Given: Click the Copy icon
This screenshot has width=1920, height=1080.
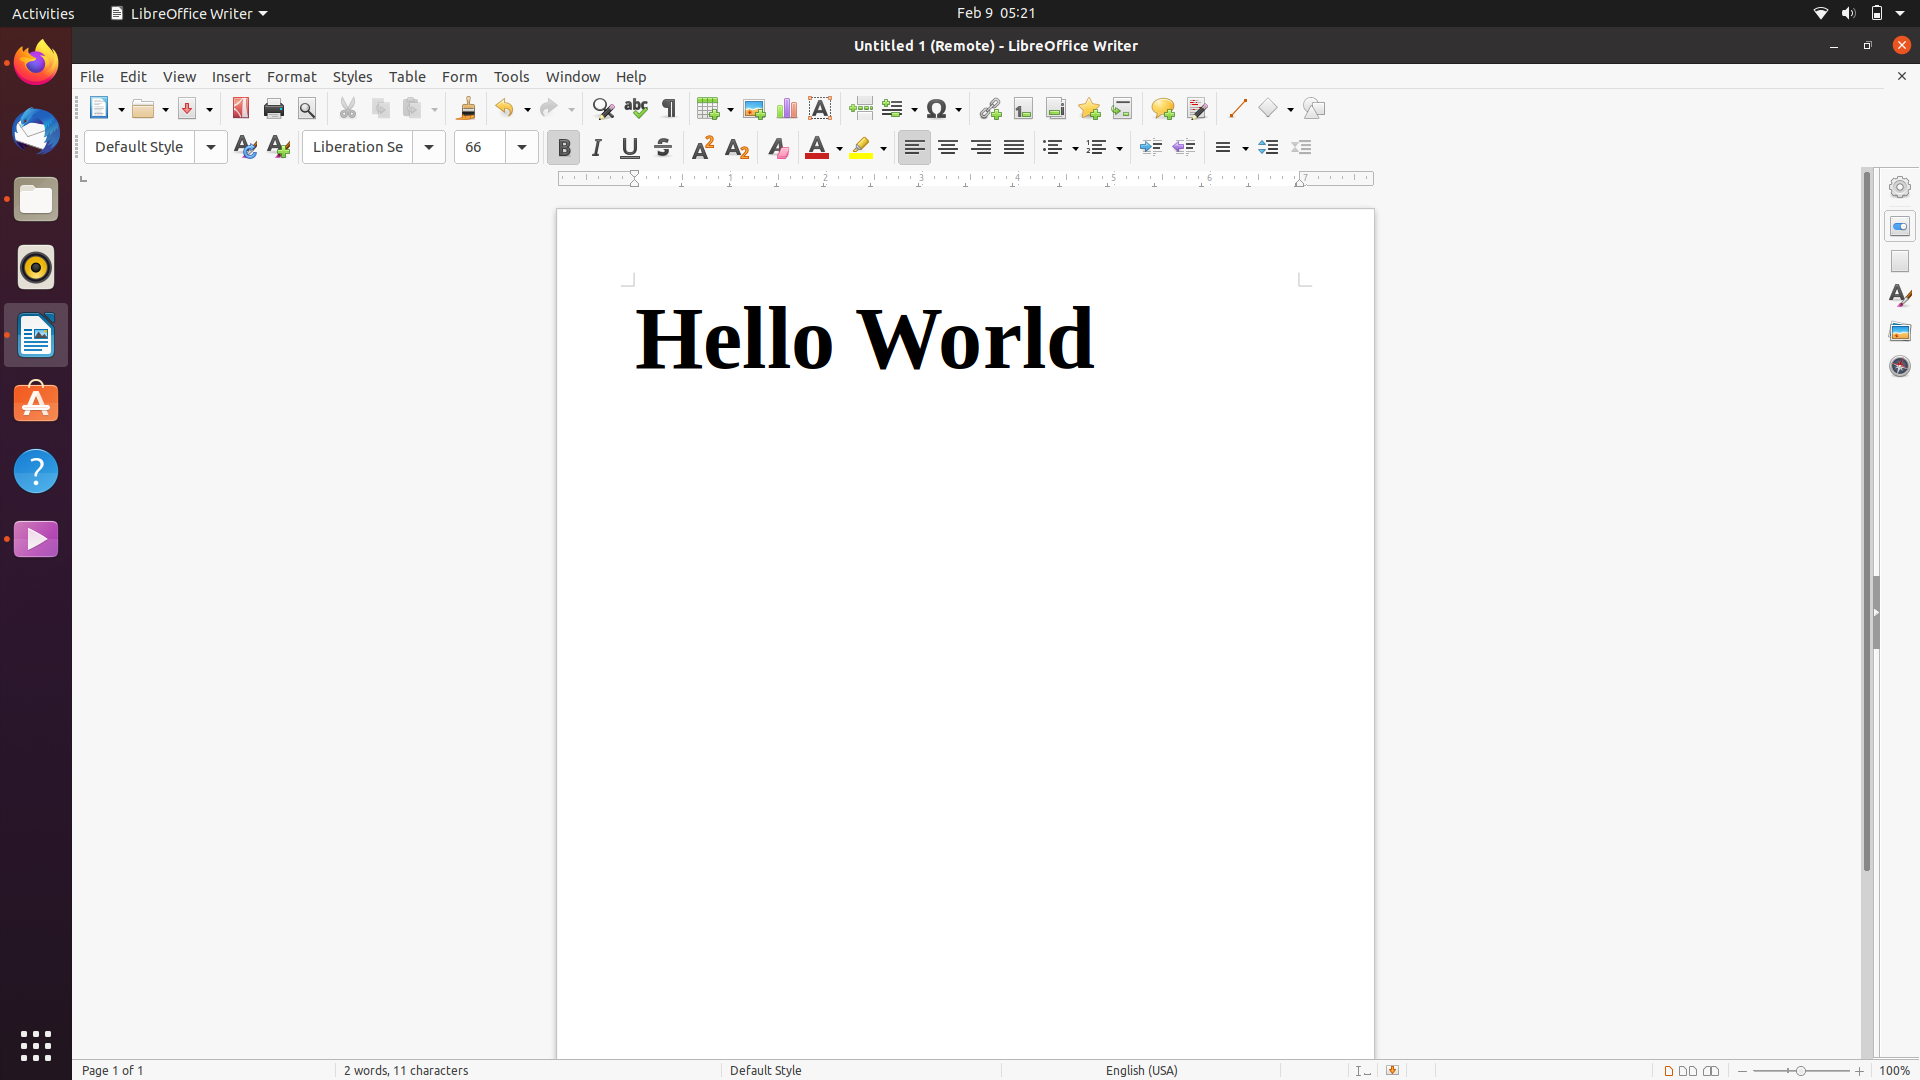Looking at the screenshot, I should [x=381, y=108].
